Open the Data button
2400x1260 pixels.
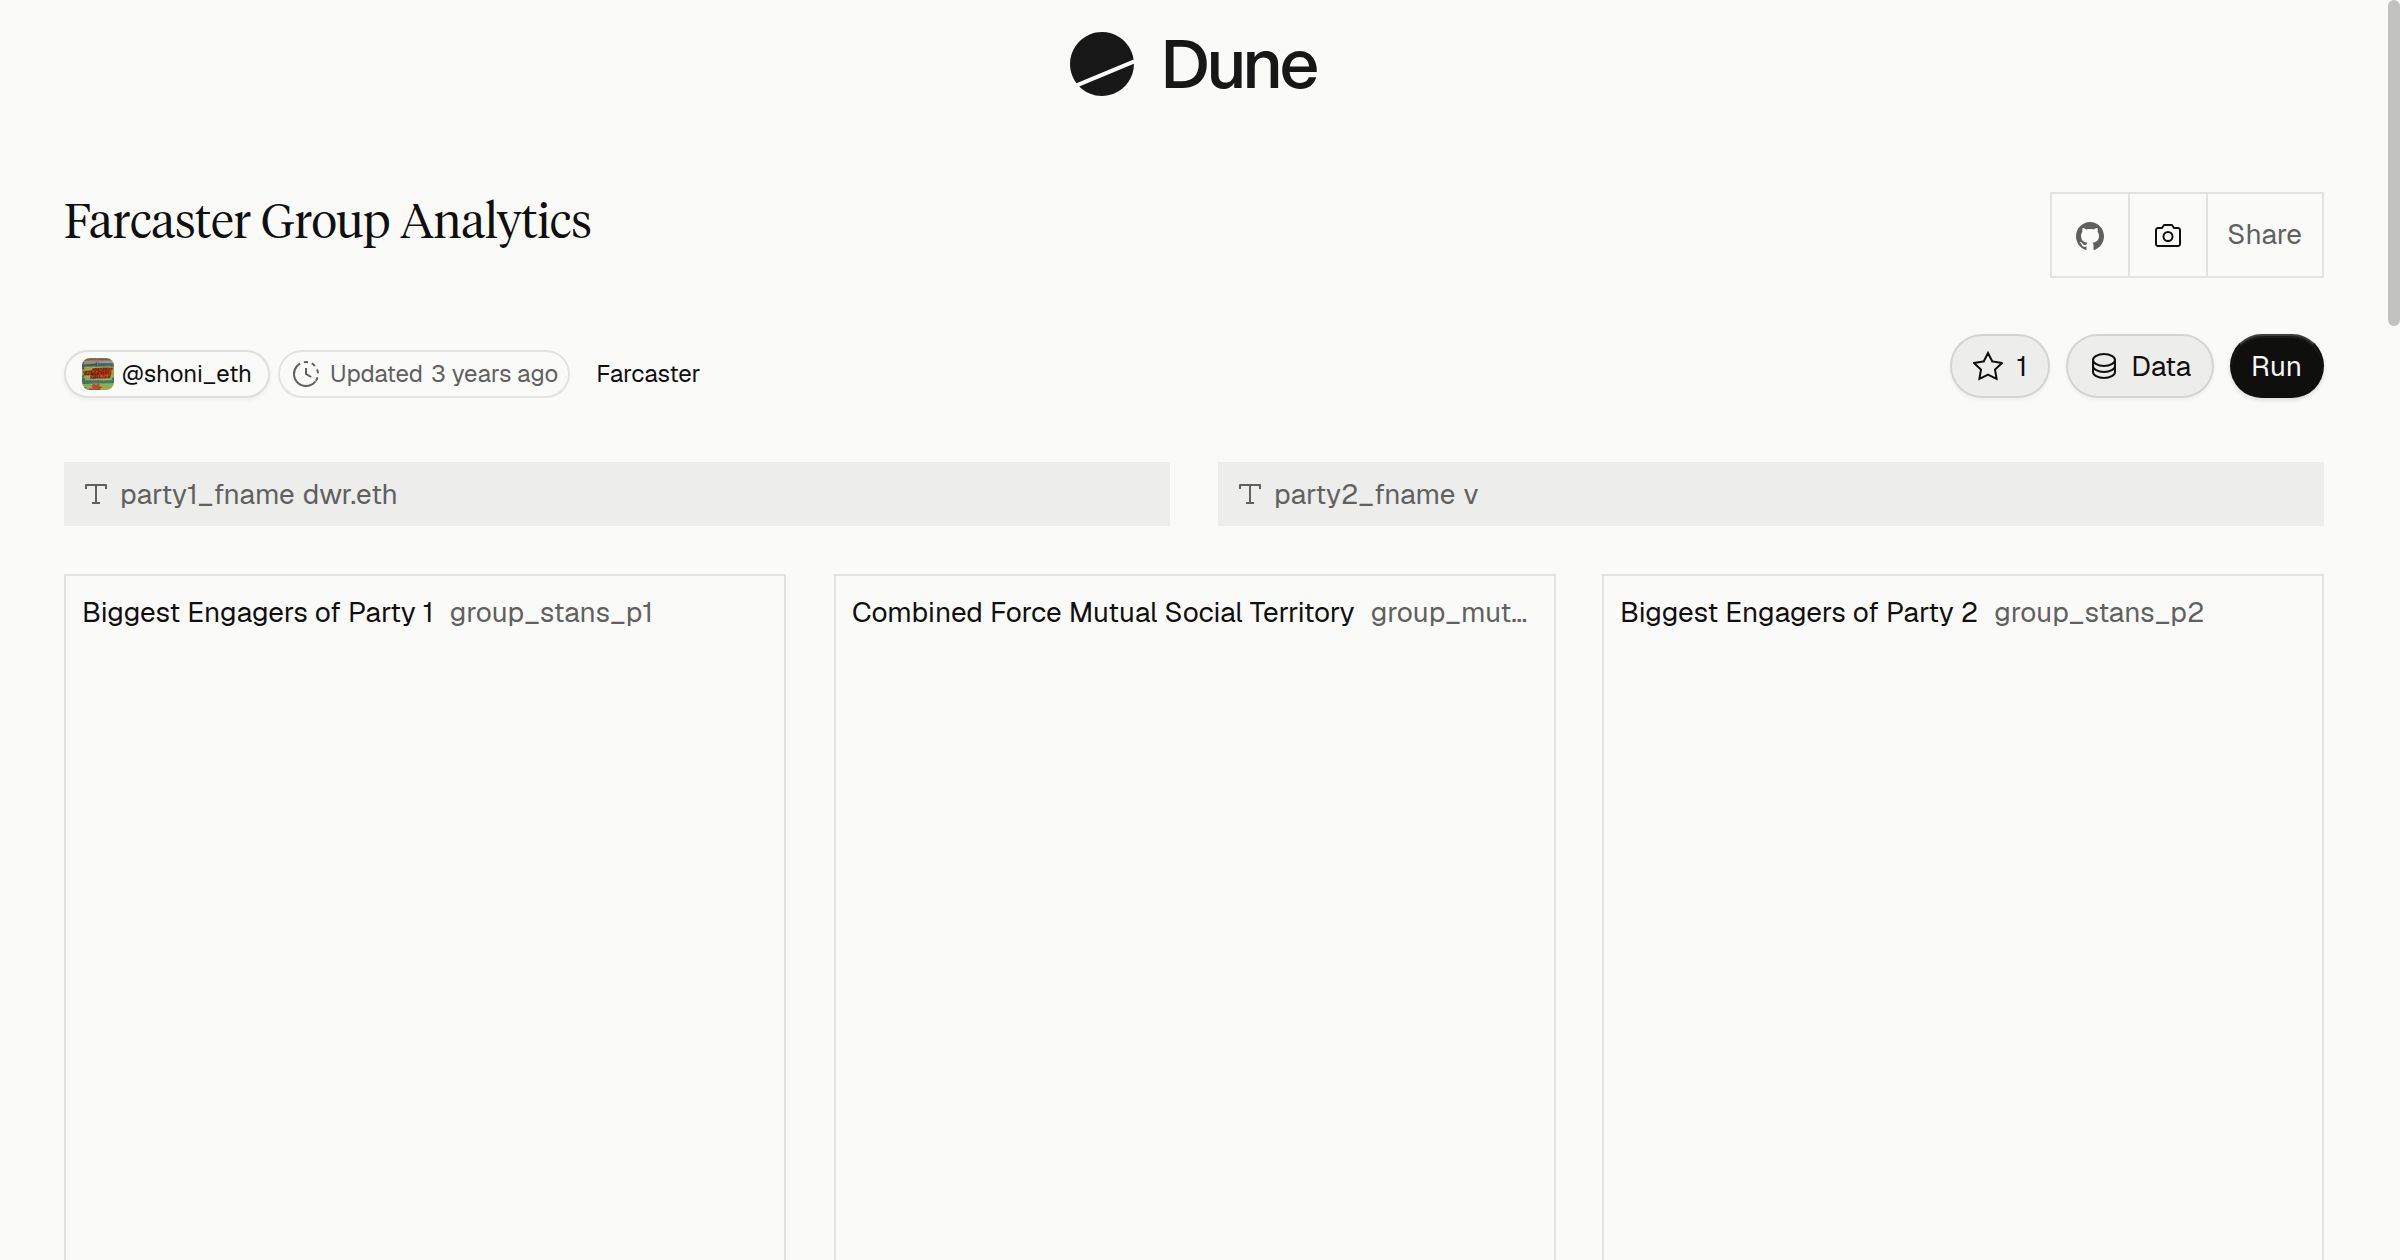(x=2140, y=366)
